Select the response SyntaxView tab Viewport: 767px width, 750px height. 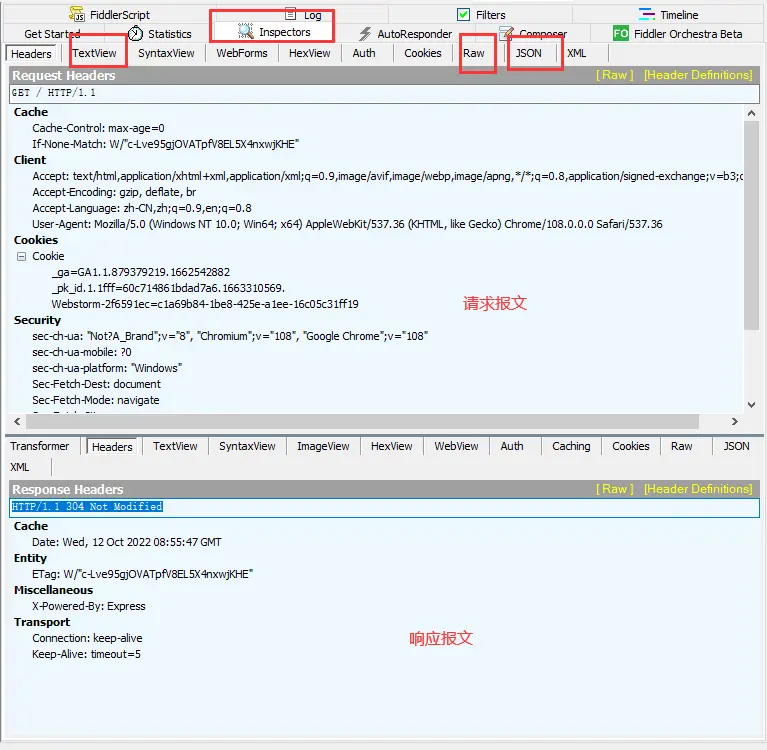(247, 446)
